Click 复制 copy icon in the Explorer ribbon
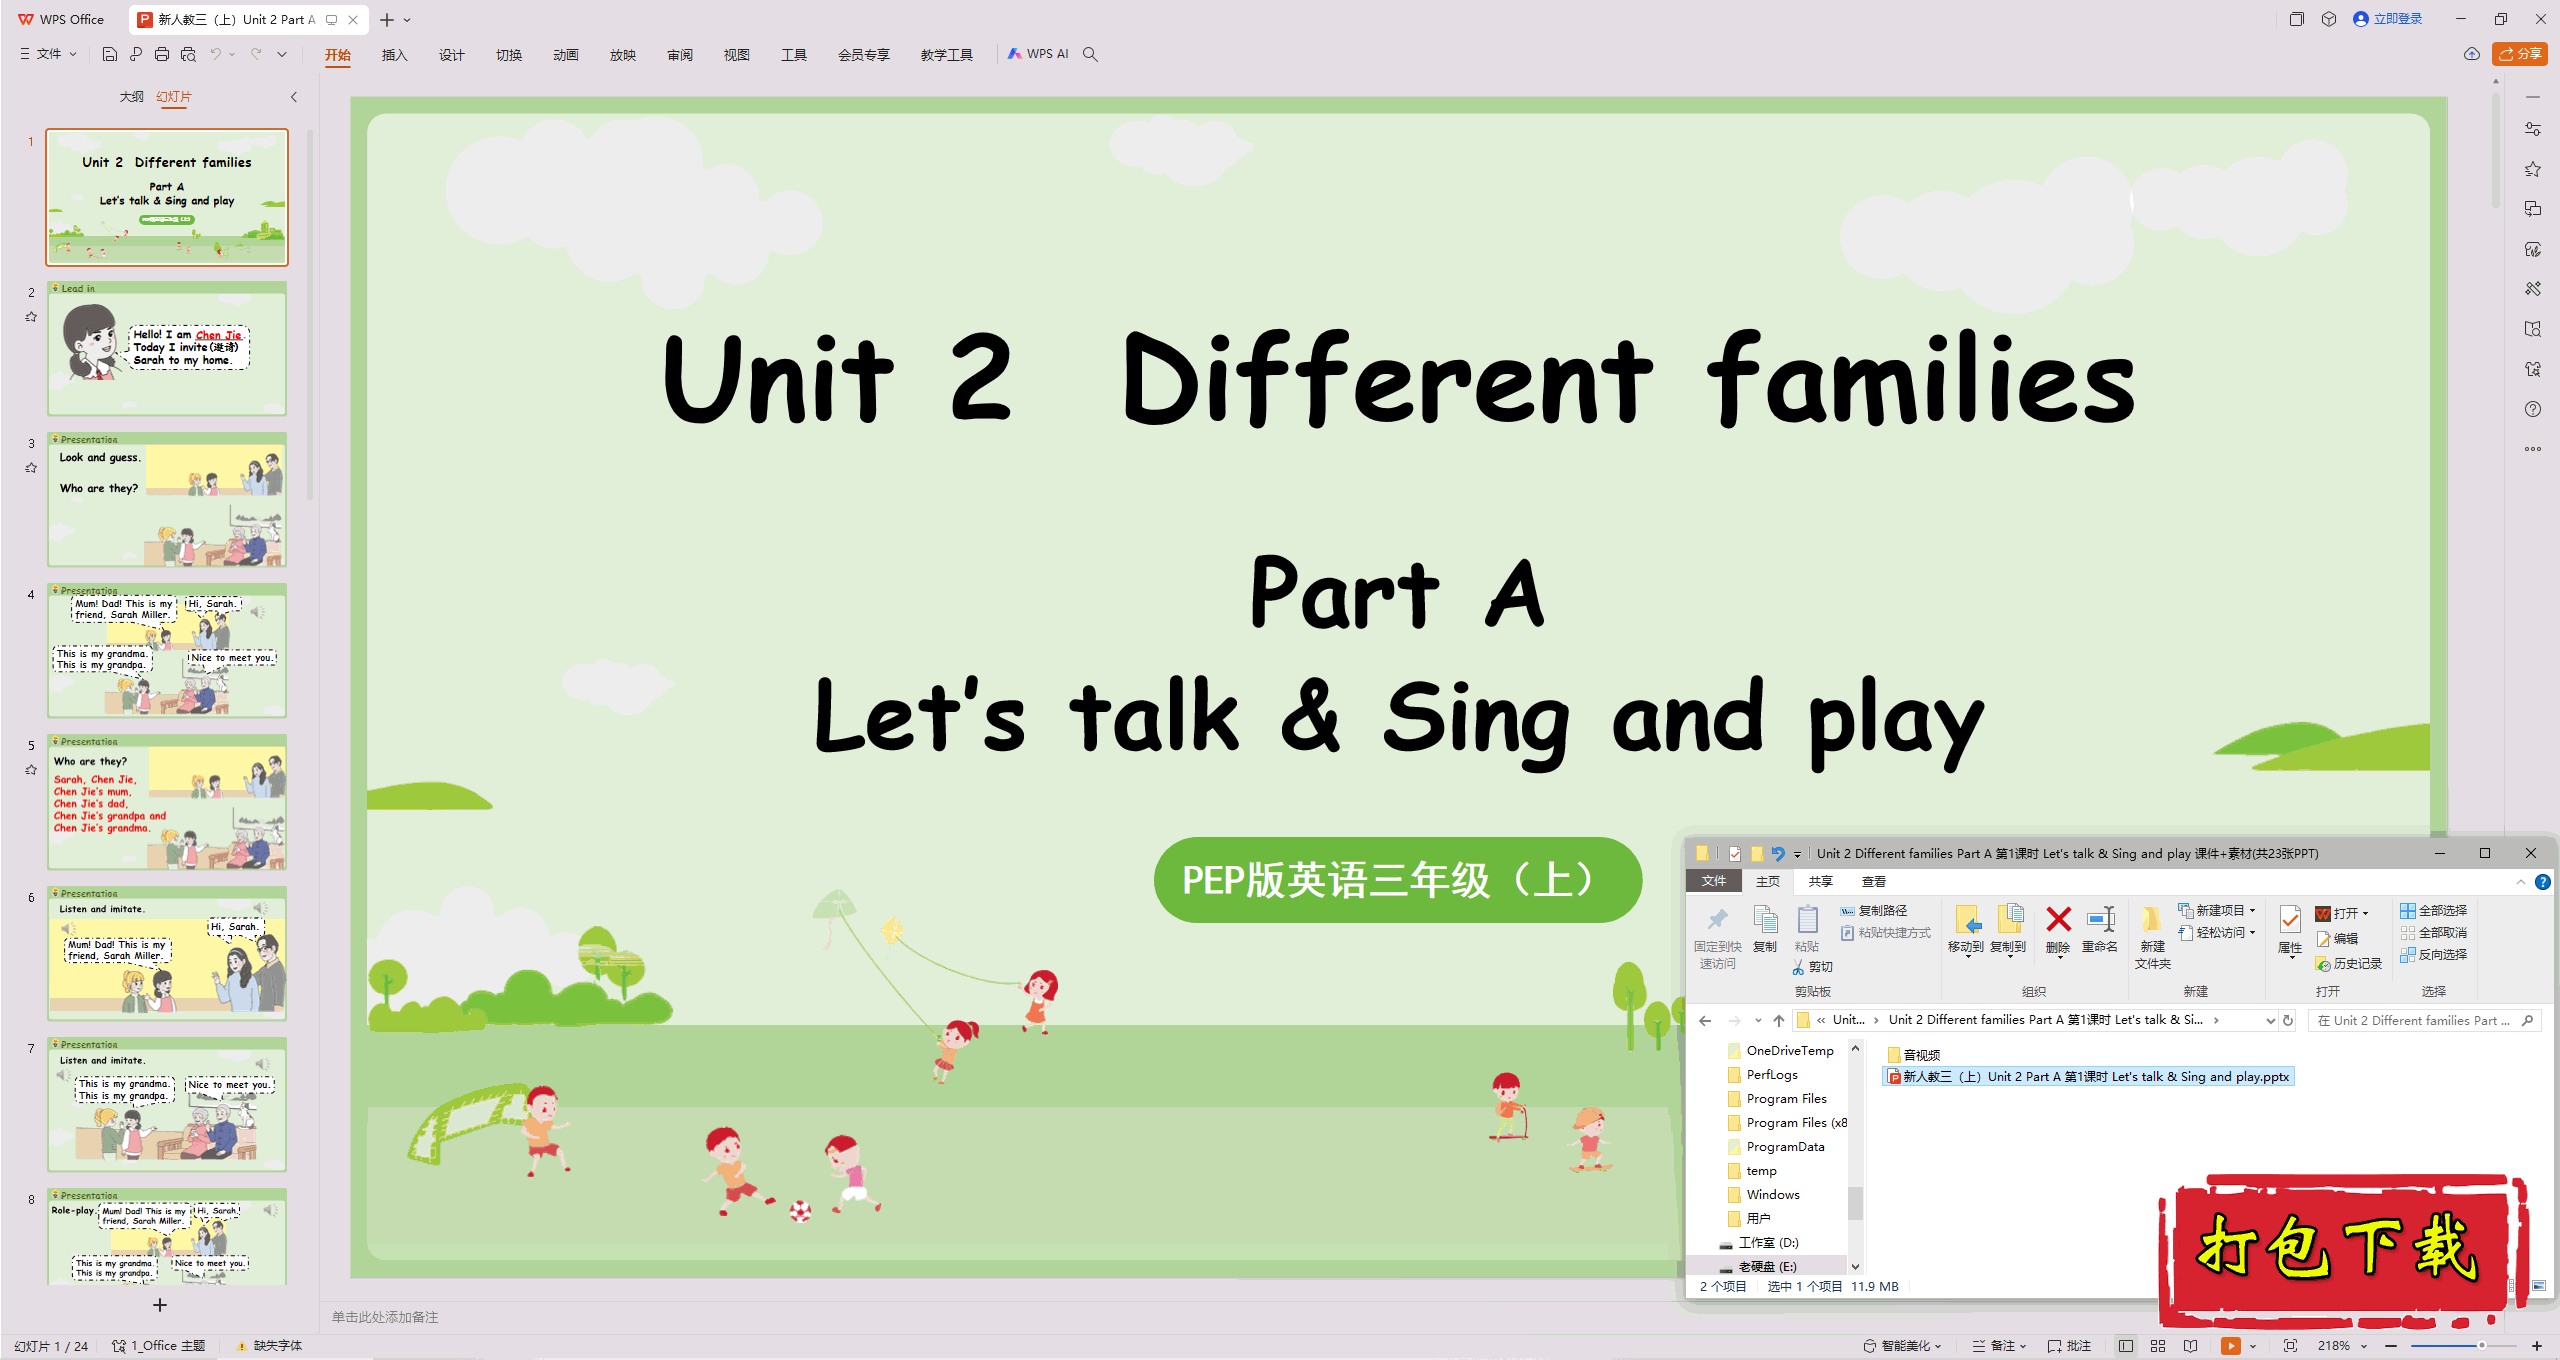Screen dimensions: 2560x1360 click(x=1765, y=928)
